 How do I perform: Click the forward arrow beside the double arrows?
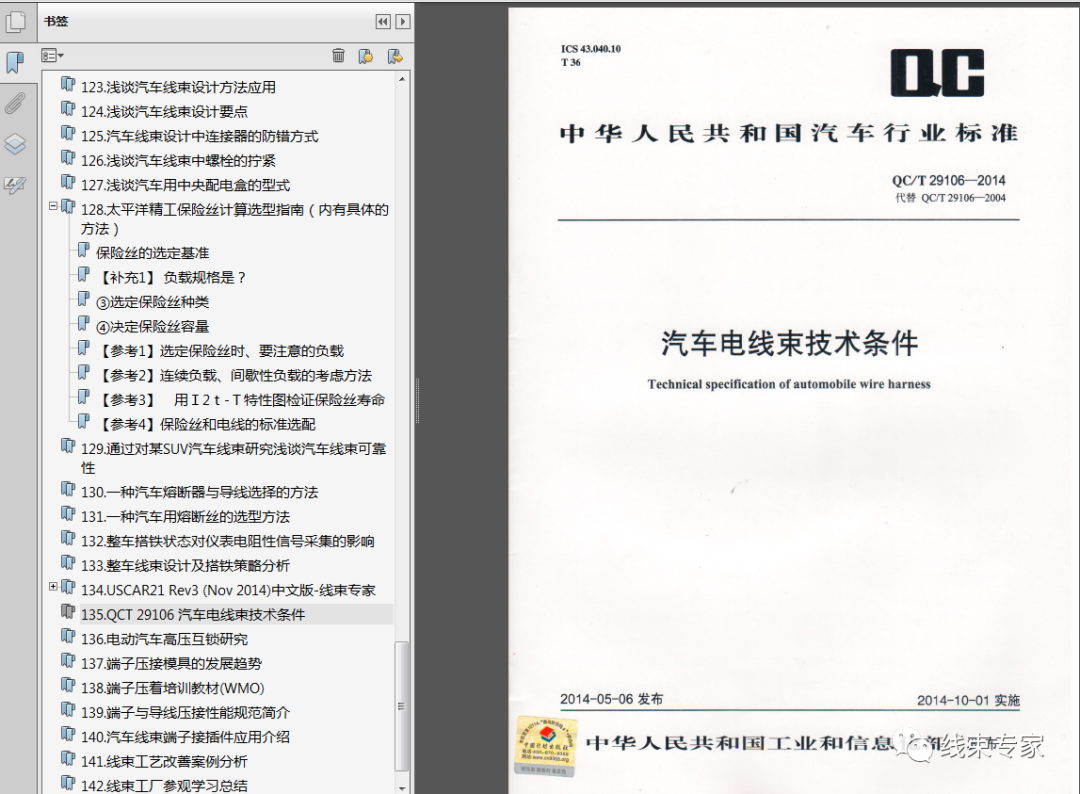click(x=402, y=21)
